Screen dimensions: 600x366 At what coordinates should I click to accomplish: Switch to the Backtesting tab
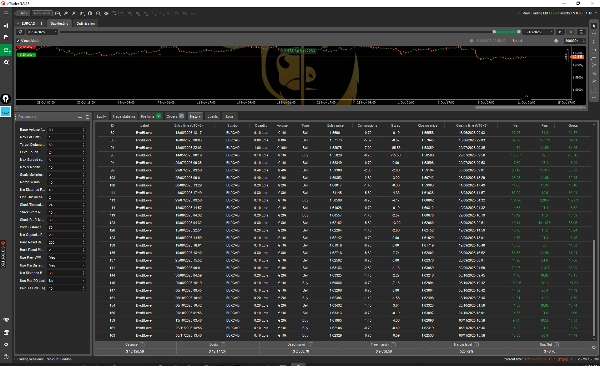[x=59, y=23]
